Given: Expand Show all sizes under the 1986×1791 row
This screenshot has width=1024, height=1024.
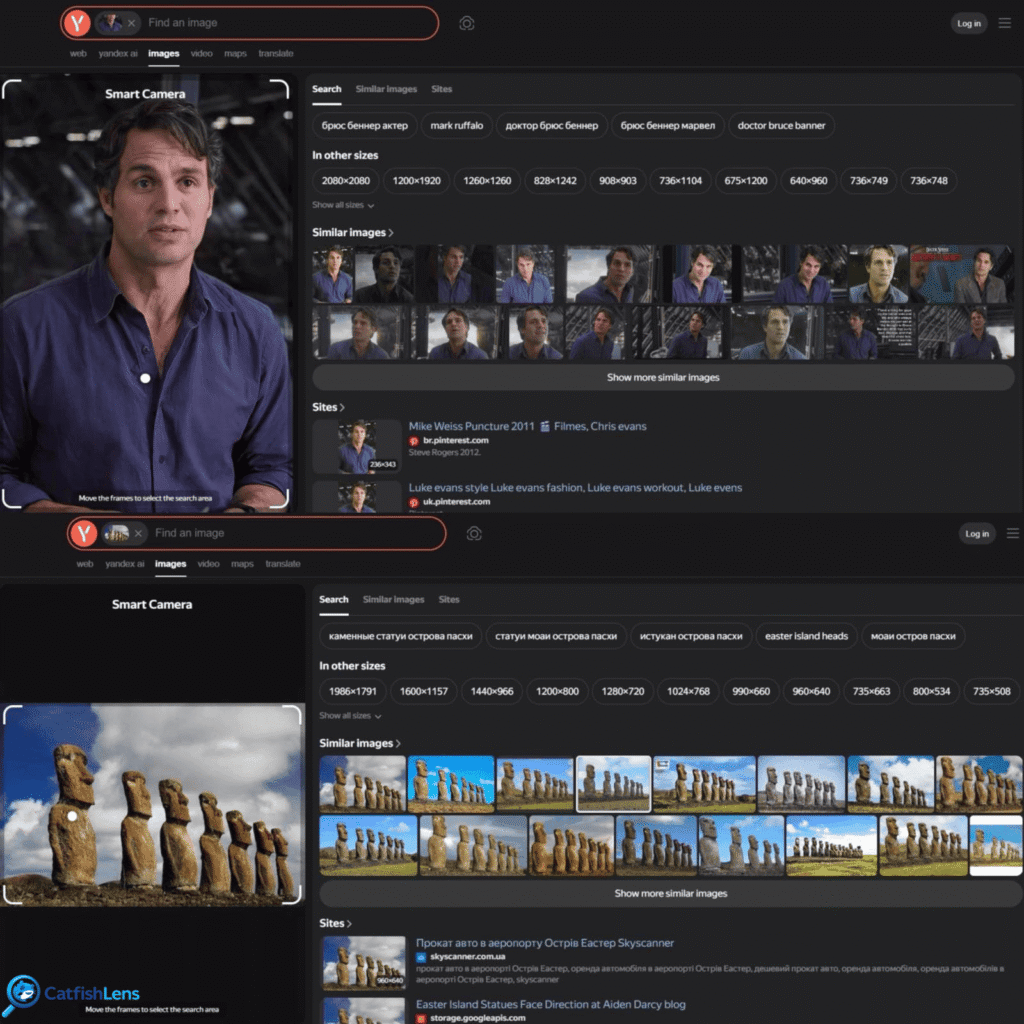Looking at the screenshot, I should pos(350,716).
